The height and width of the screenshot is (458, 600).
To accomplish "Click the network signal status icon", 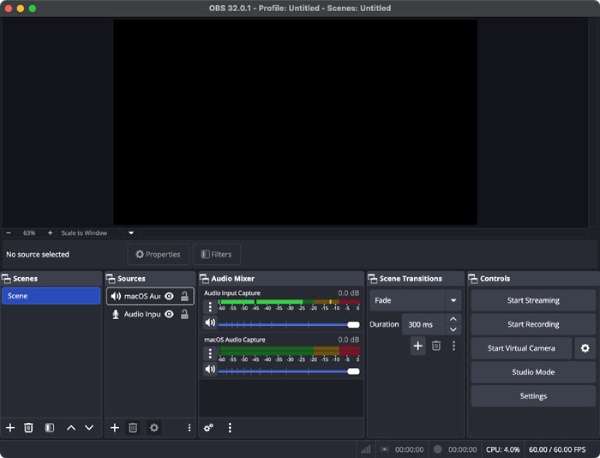I will [x=366, y=449].
